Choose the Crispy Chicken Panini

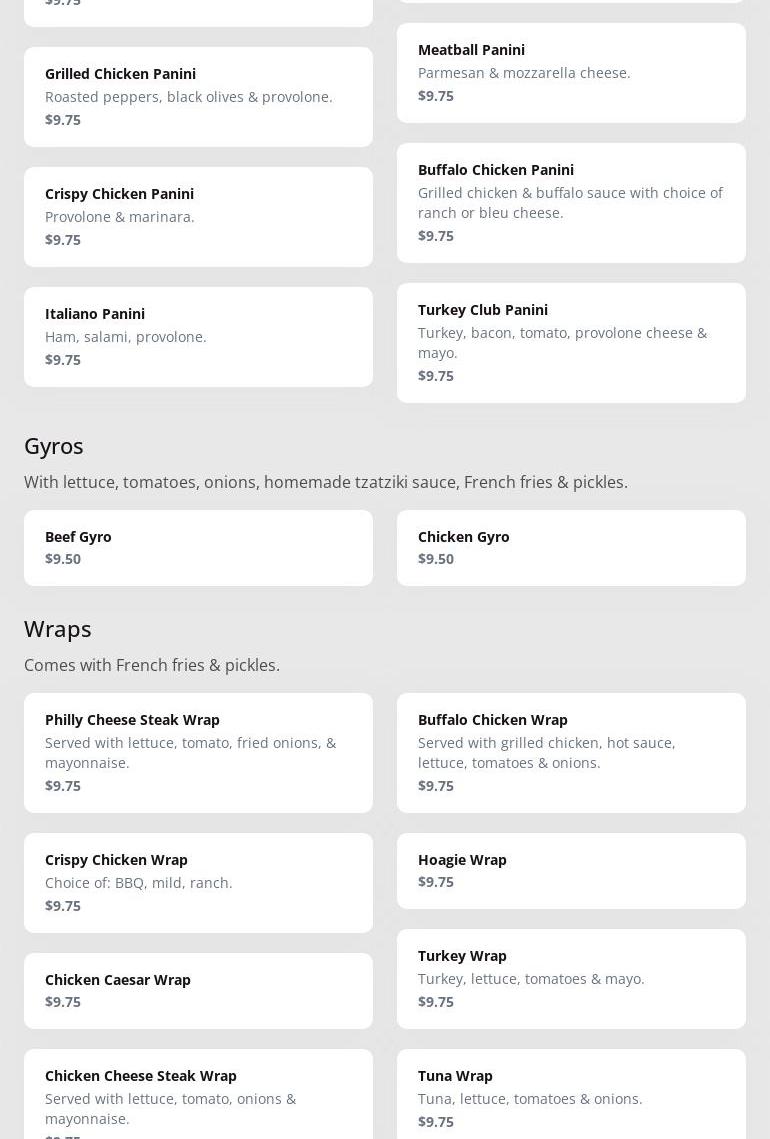198,216
